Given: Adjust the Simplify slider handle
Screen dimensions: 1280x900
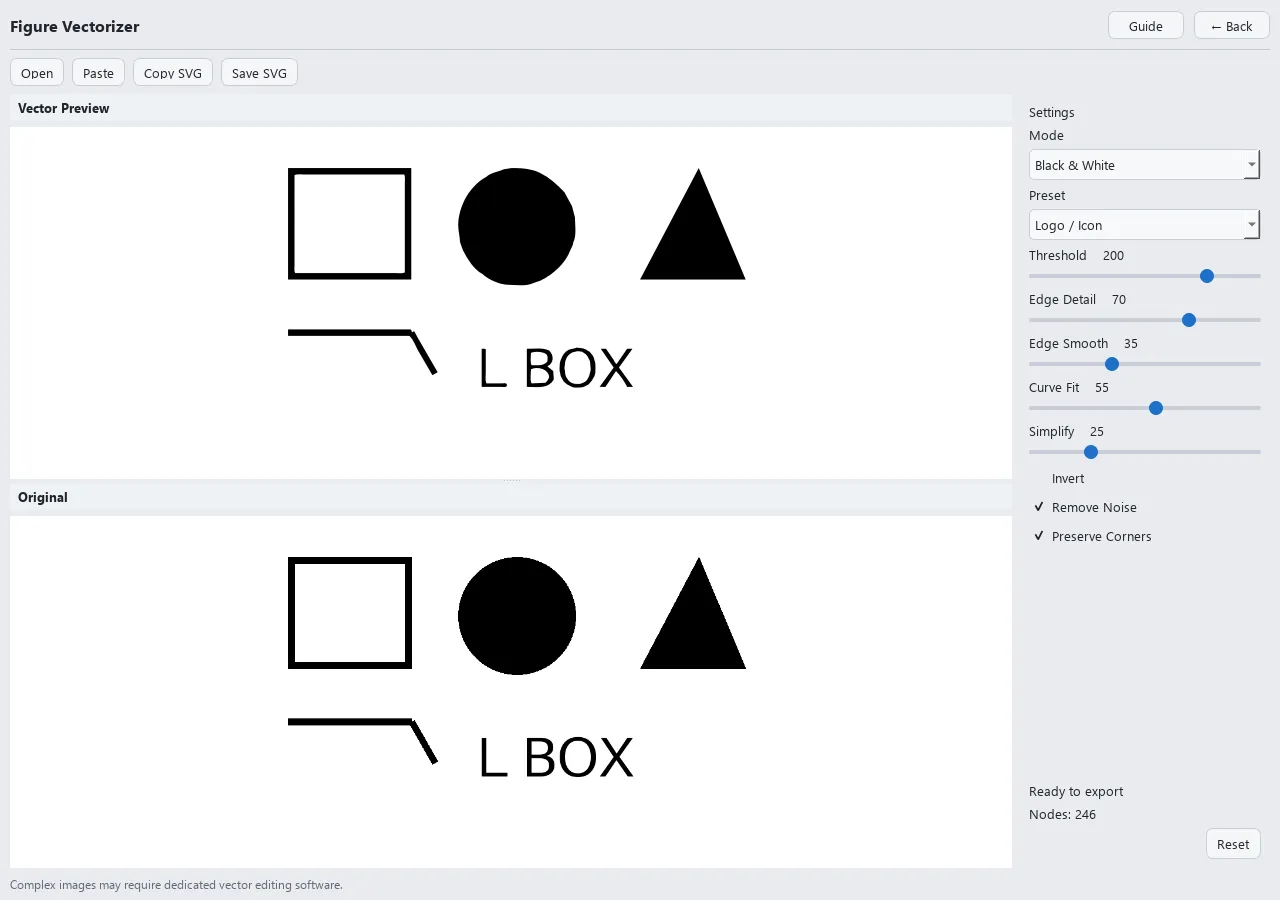Looking at the screenshot, I should (1091, 452).
